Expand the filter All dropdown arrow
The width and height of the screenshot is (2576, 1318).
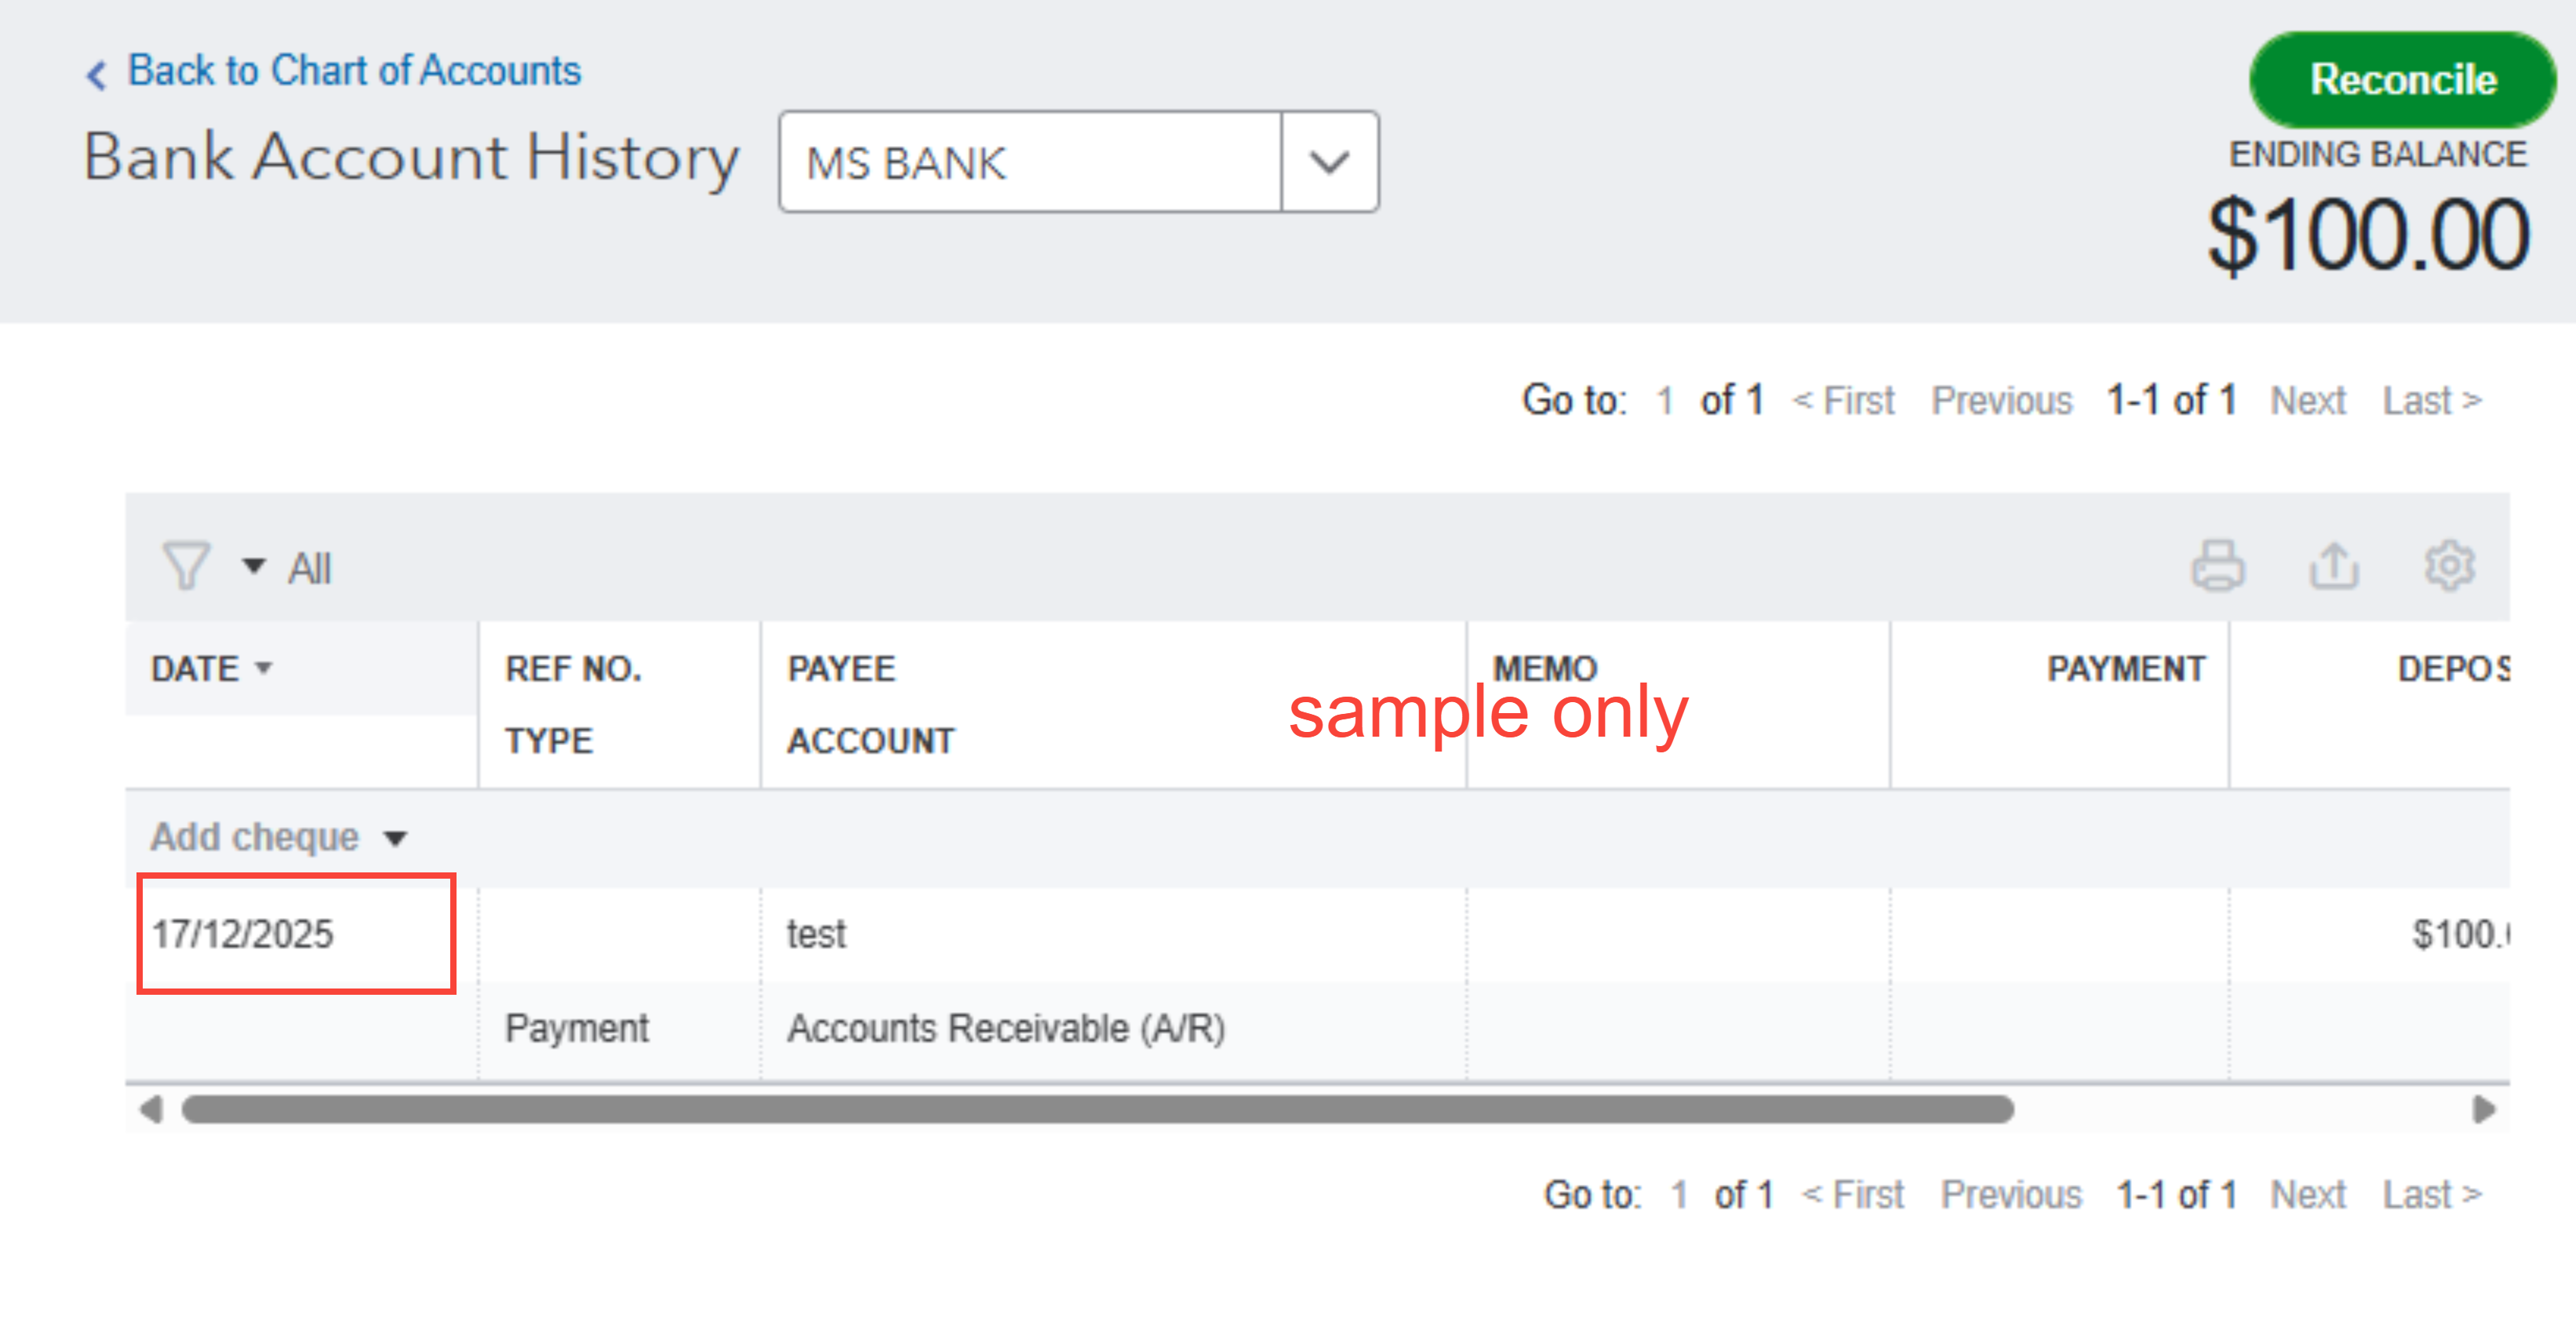(254, 567)
